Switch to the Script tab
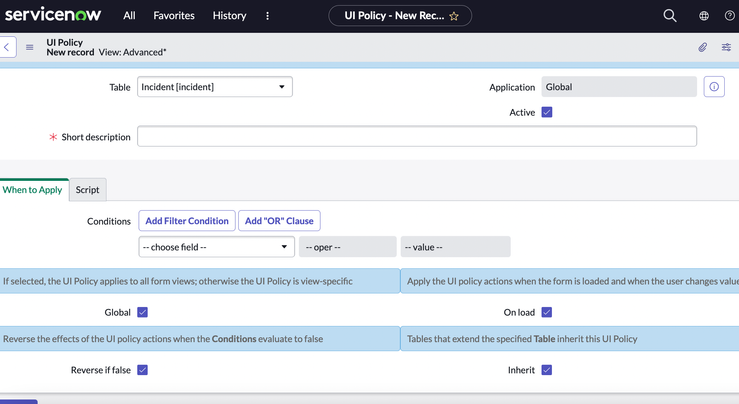Image resolution: width=739 pixels, height=404 pixels. [87, 190]
